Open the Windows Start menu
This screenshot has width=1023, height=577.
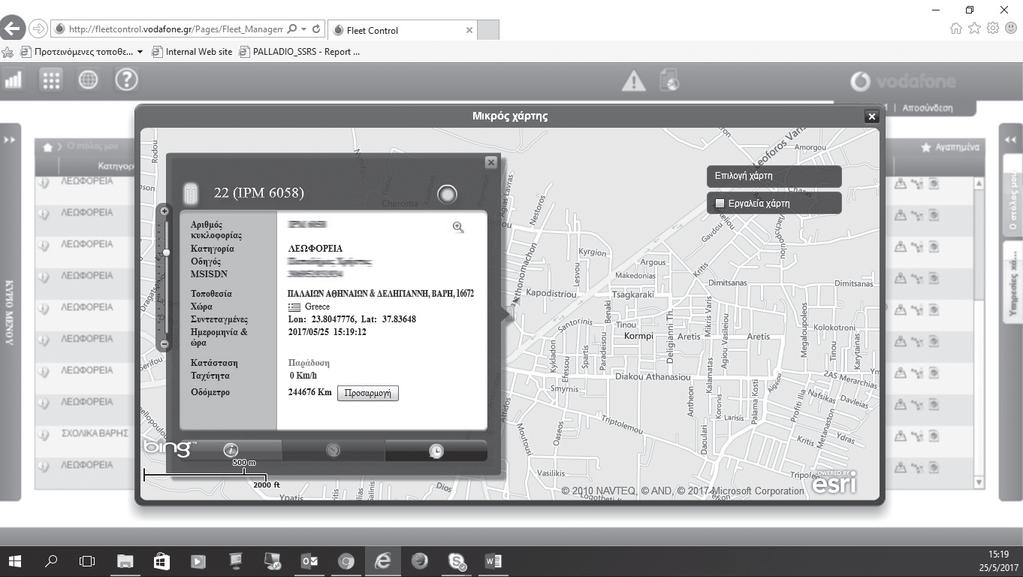click(14, 561)
